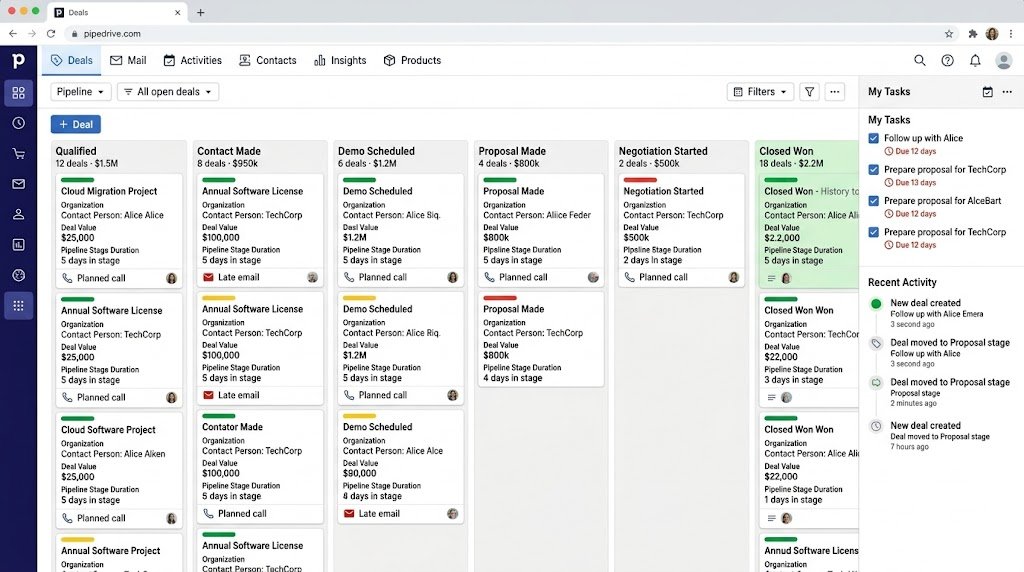Click the notes icon on Closed Won History card

(x=771, y=278)
